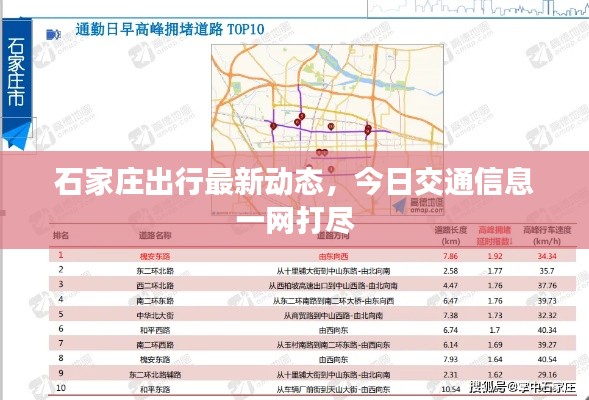Screen dimensions: 589x400
Task: Click the delay index value 1.73
Action: [495, 315]
